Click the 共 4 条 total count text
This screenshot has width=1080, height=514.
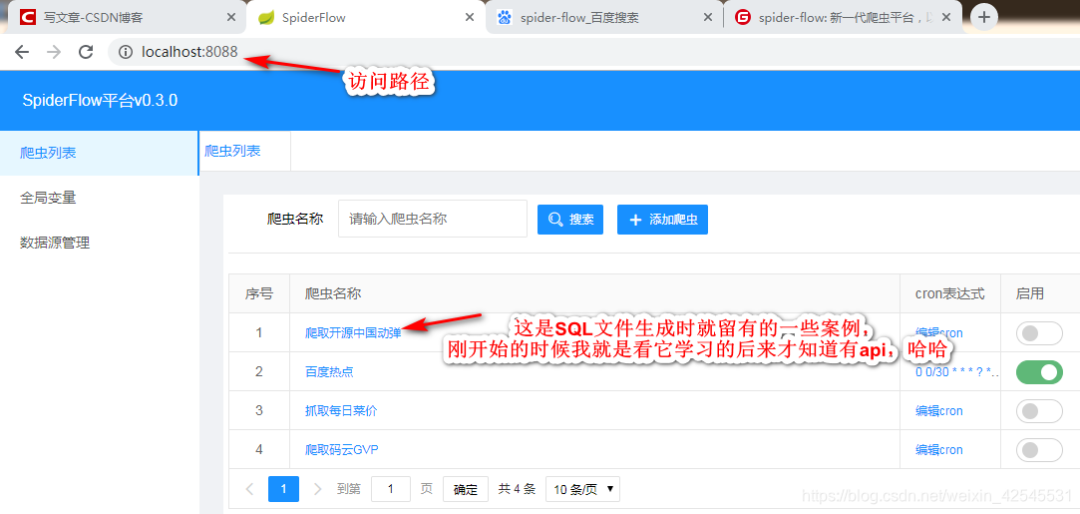click(x=517, y=489)
